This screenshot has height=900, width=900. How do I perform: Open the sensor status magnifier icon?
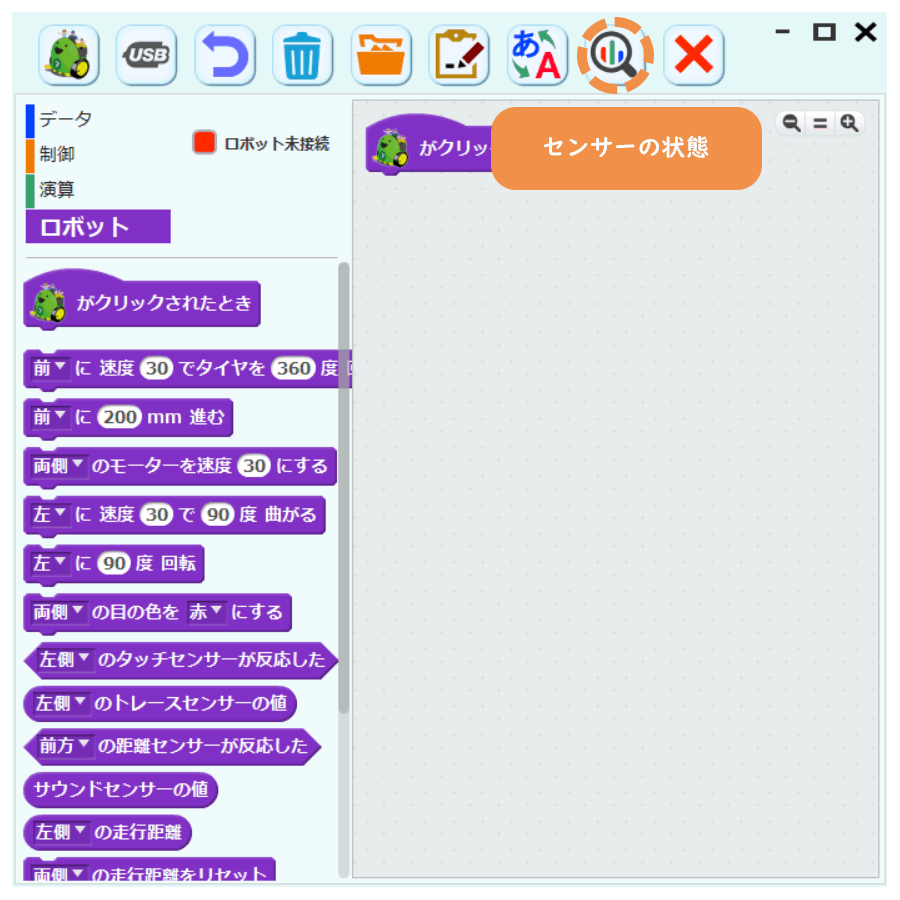click(615, 55)
